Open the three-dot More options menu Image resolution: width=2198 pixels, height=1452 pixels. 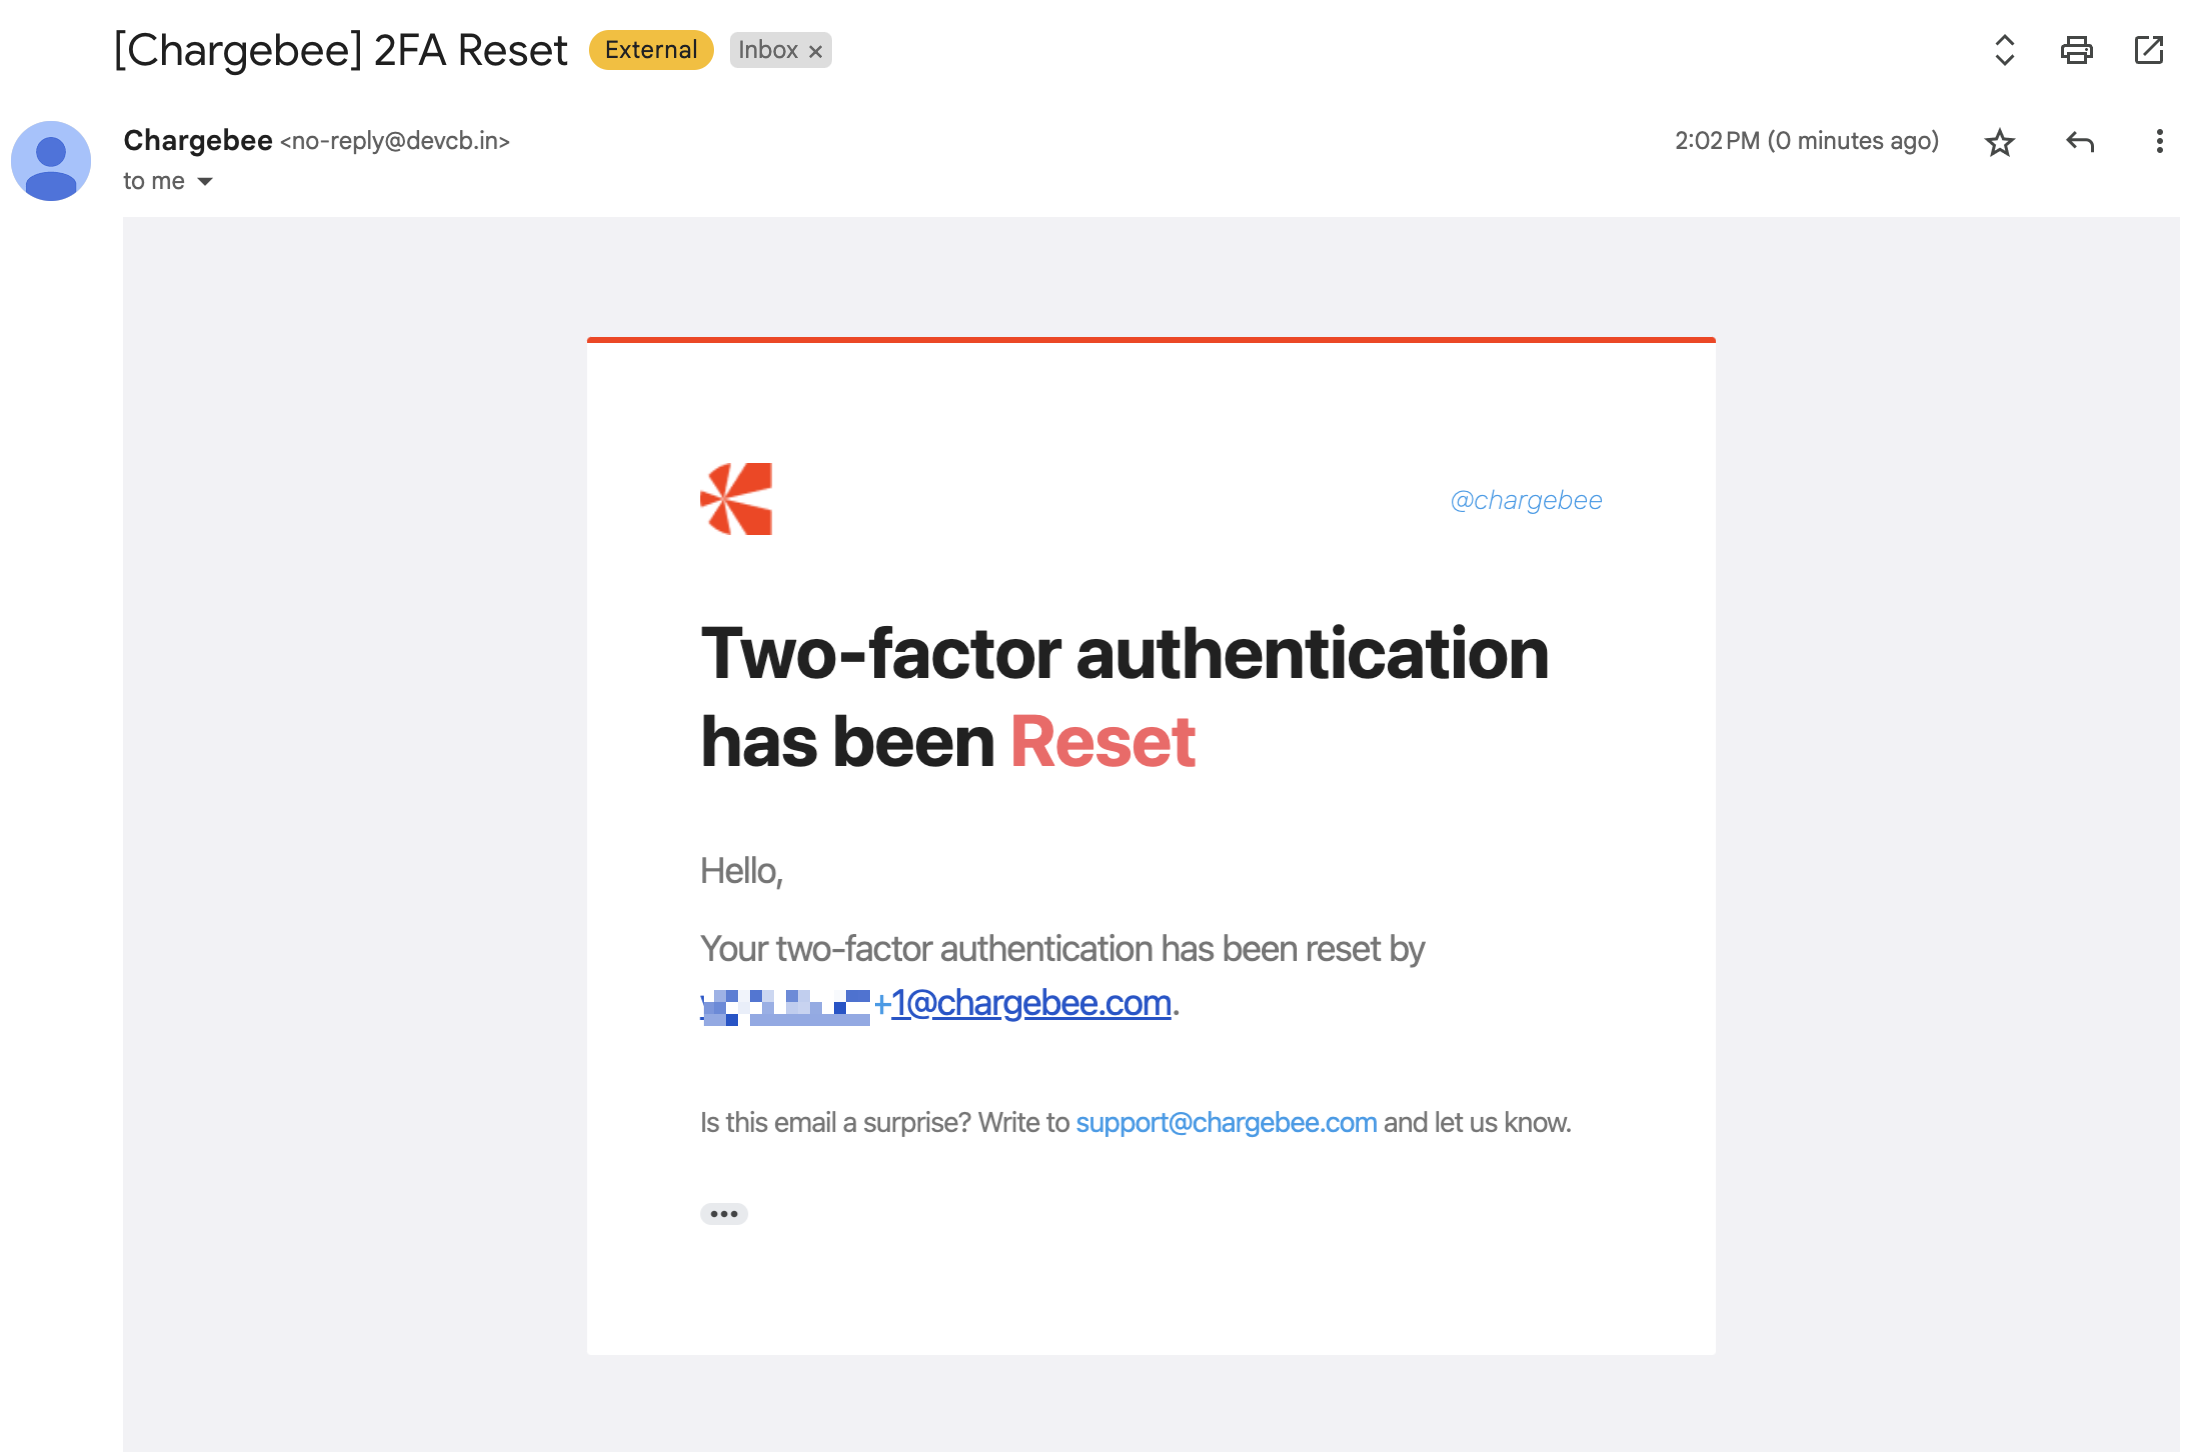2159,142
